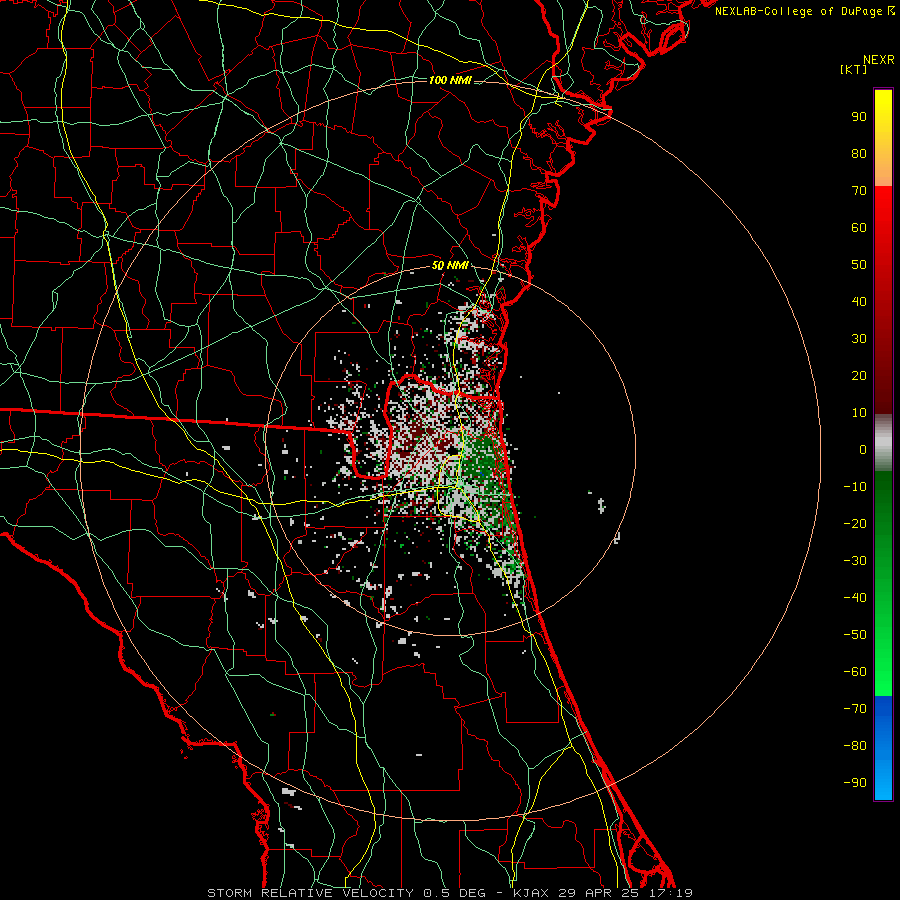This screenshot has width=900, height=900.
Task: Select the -50 knot scale label
Action: tap(855, 635)
